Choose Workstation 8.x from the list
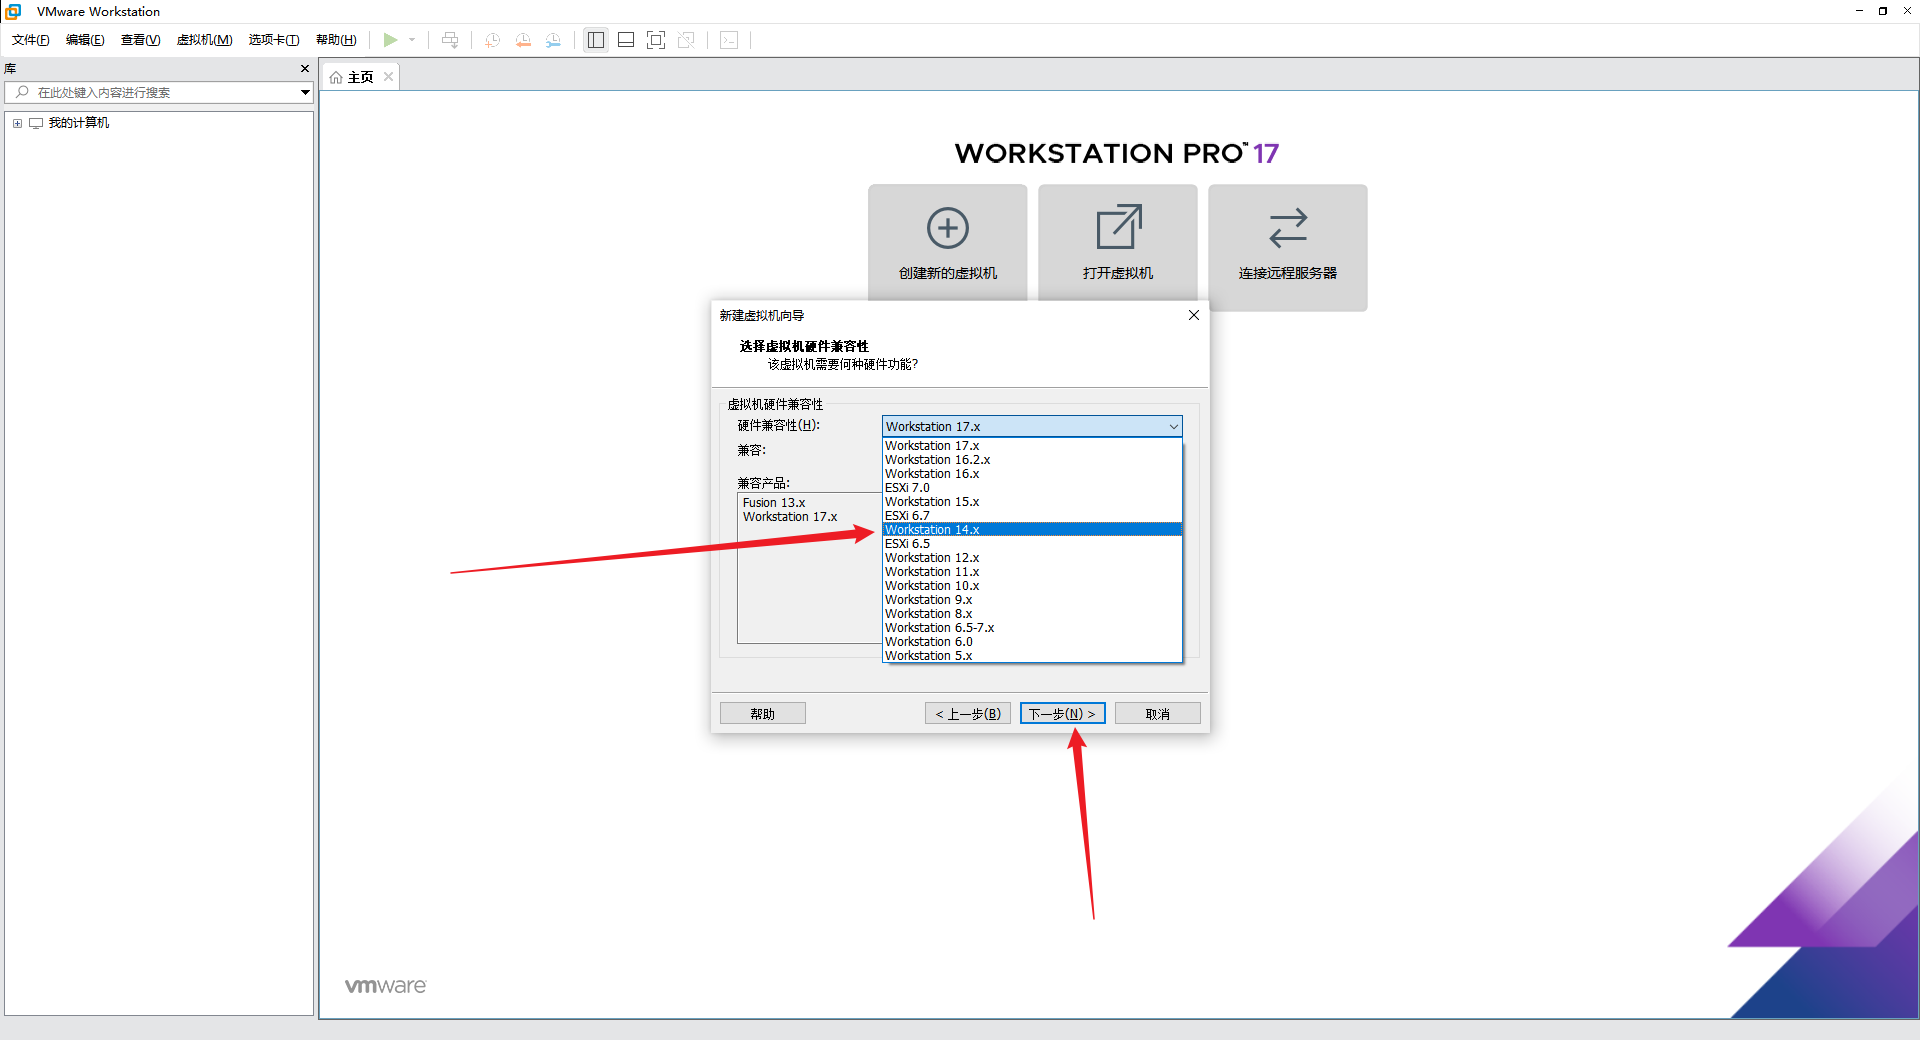Image resolution: width=1920 pixels, height=1040 pixels. pos(1032,614)
